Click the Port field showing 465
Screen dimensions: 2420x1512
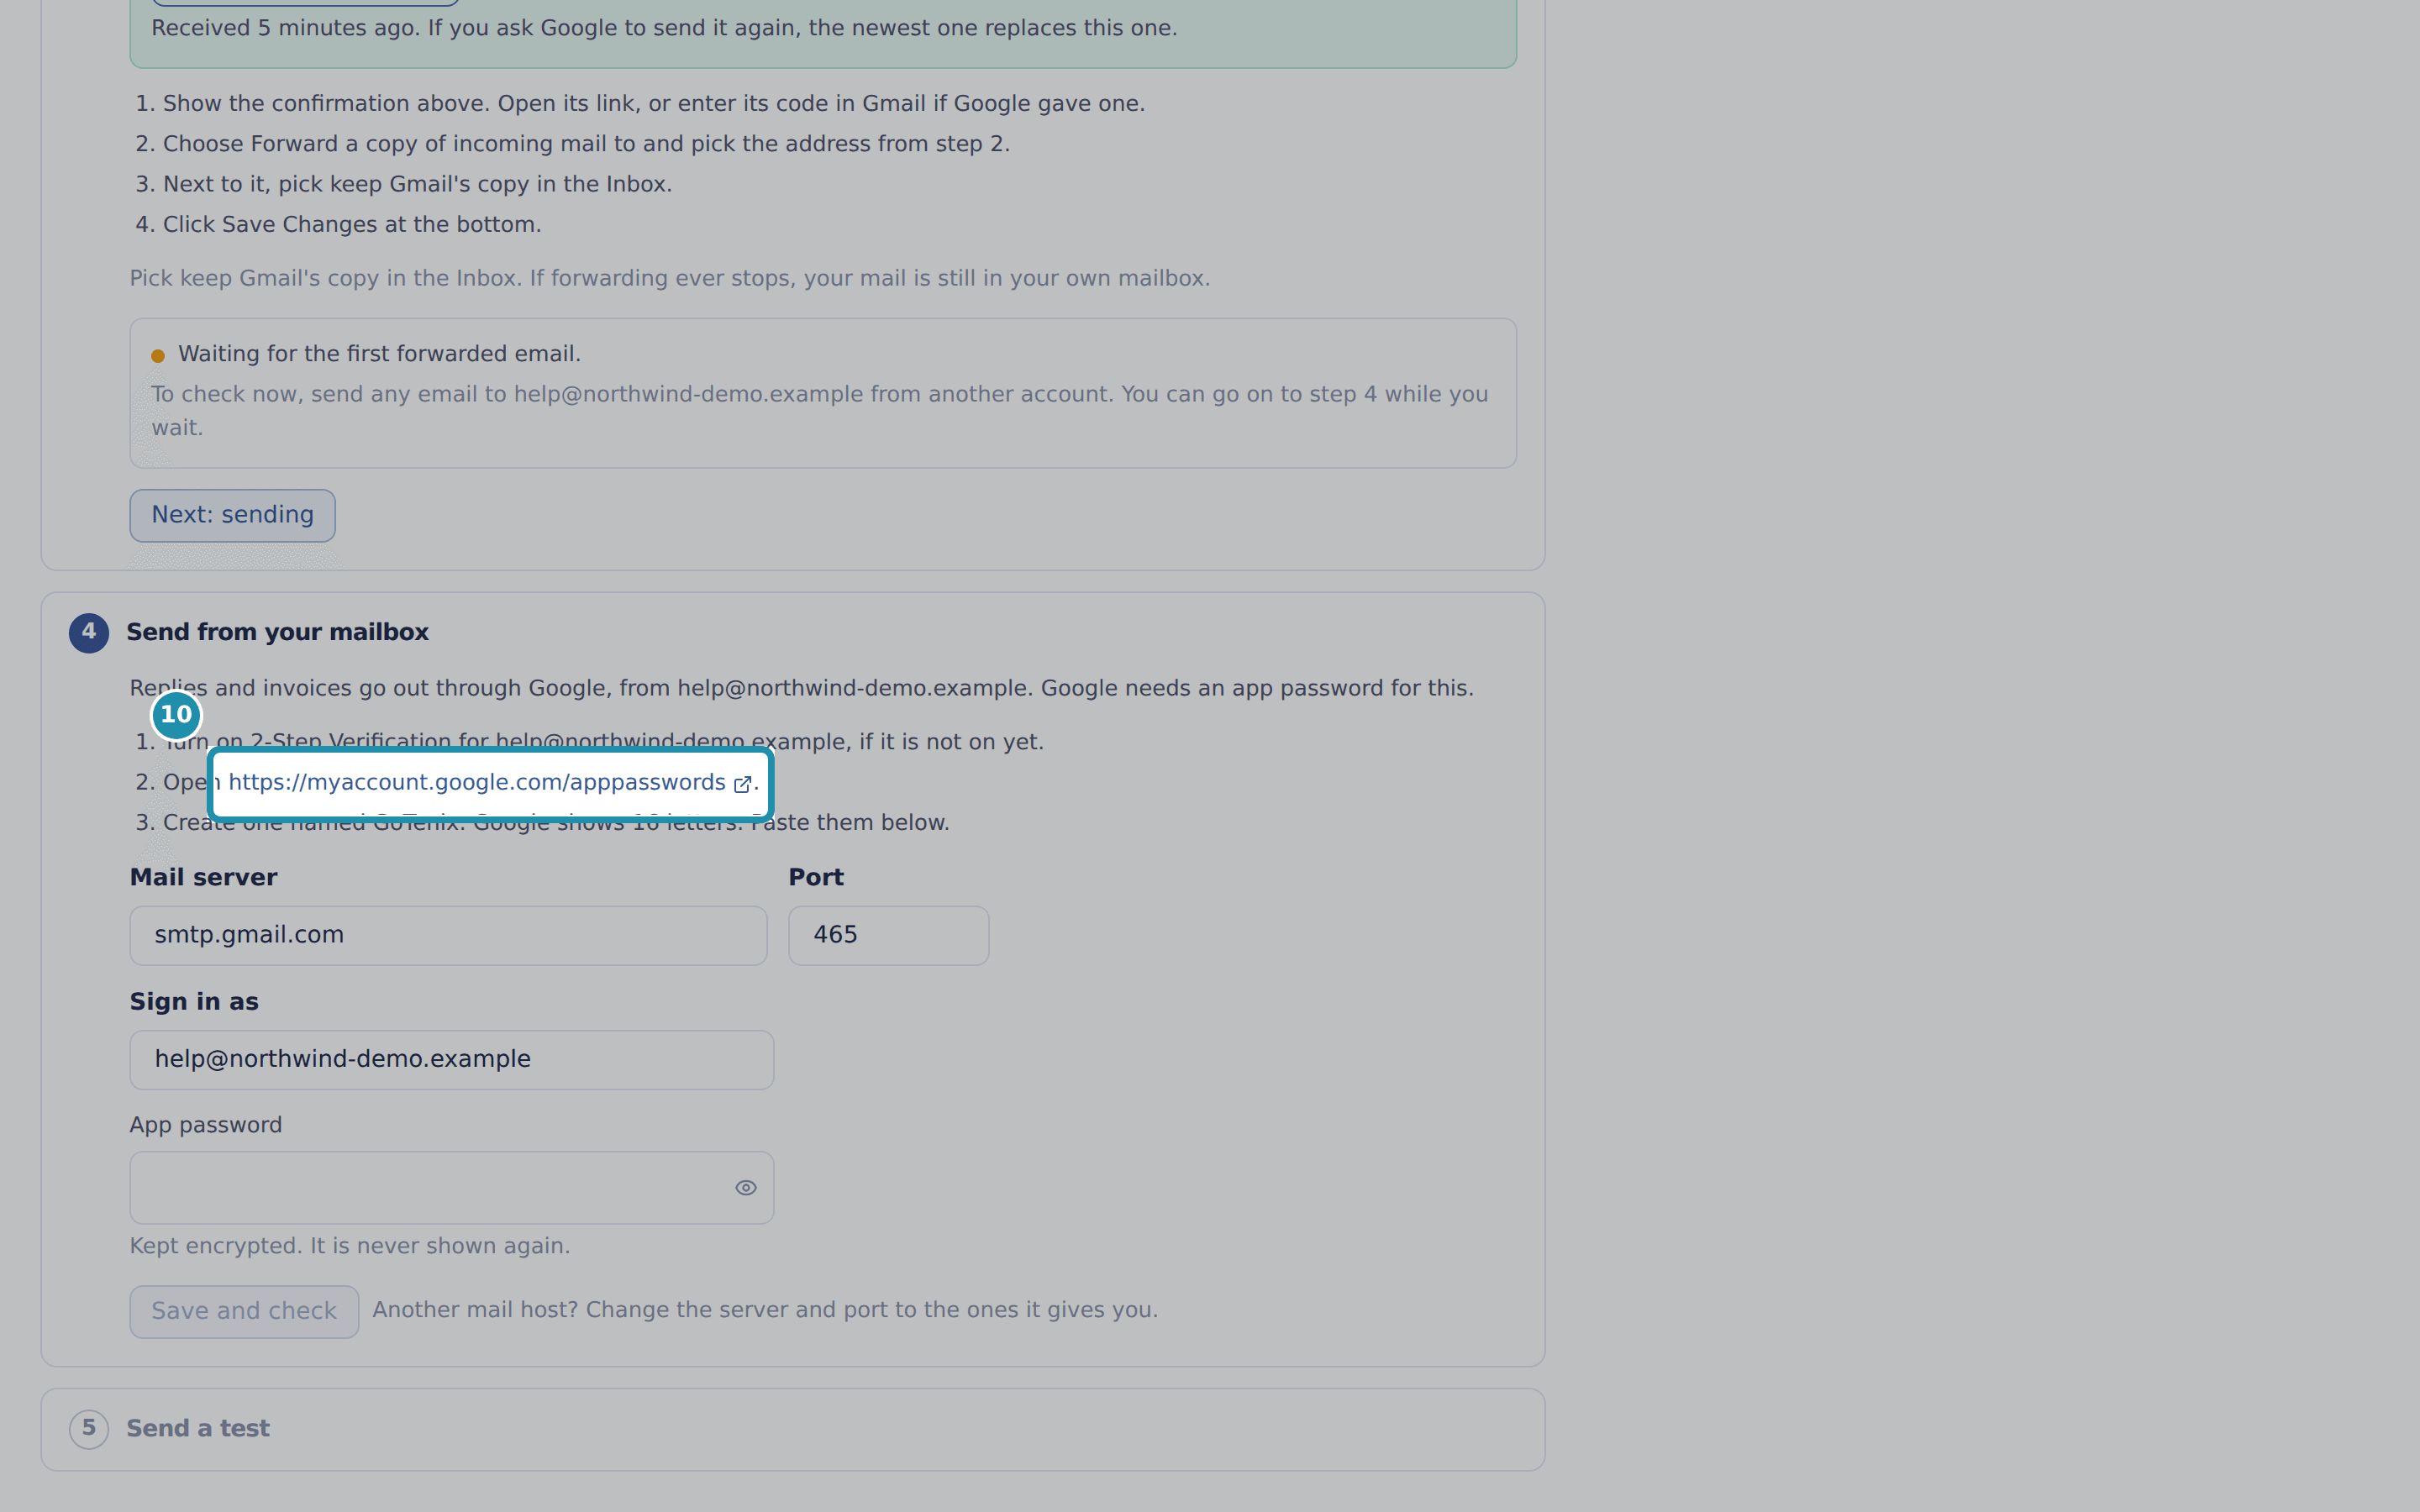click(888, 935)
